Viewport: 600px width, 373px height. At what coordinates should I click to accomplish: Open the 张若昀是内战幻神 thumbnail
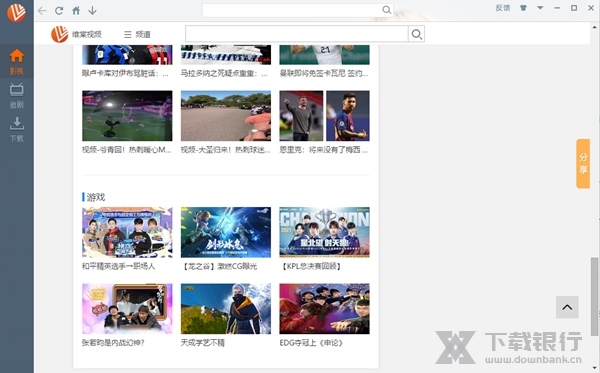(127, 309)
